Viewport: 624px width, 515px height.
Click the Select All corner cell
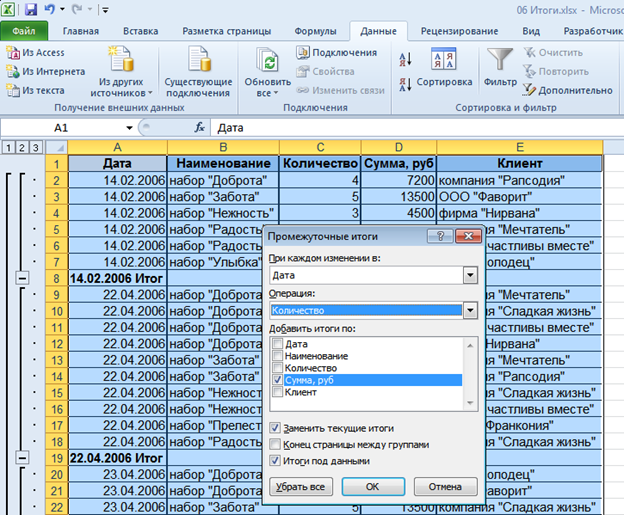(x=56, y=148)
